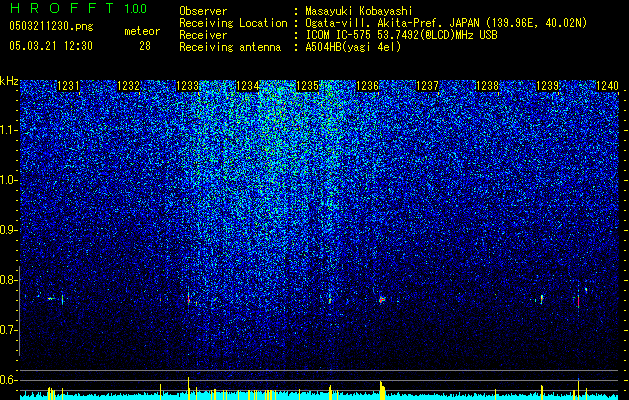Screen dimensions: 629x400
Task: Click the date stamp 05.03.21 12:30
Action: click(51, 46)
